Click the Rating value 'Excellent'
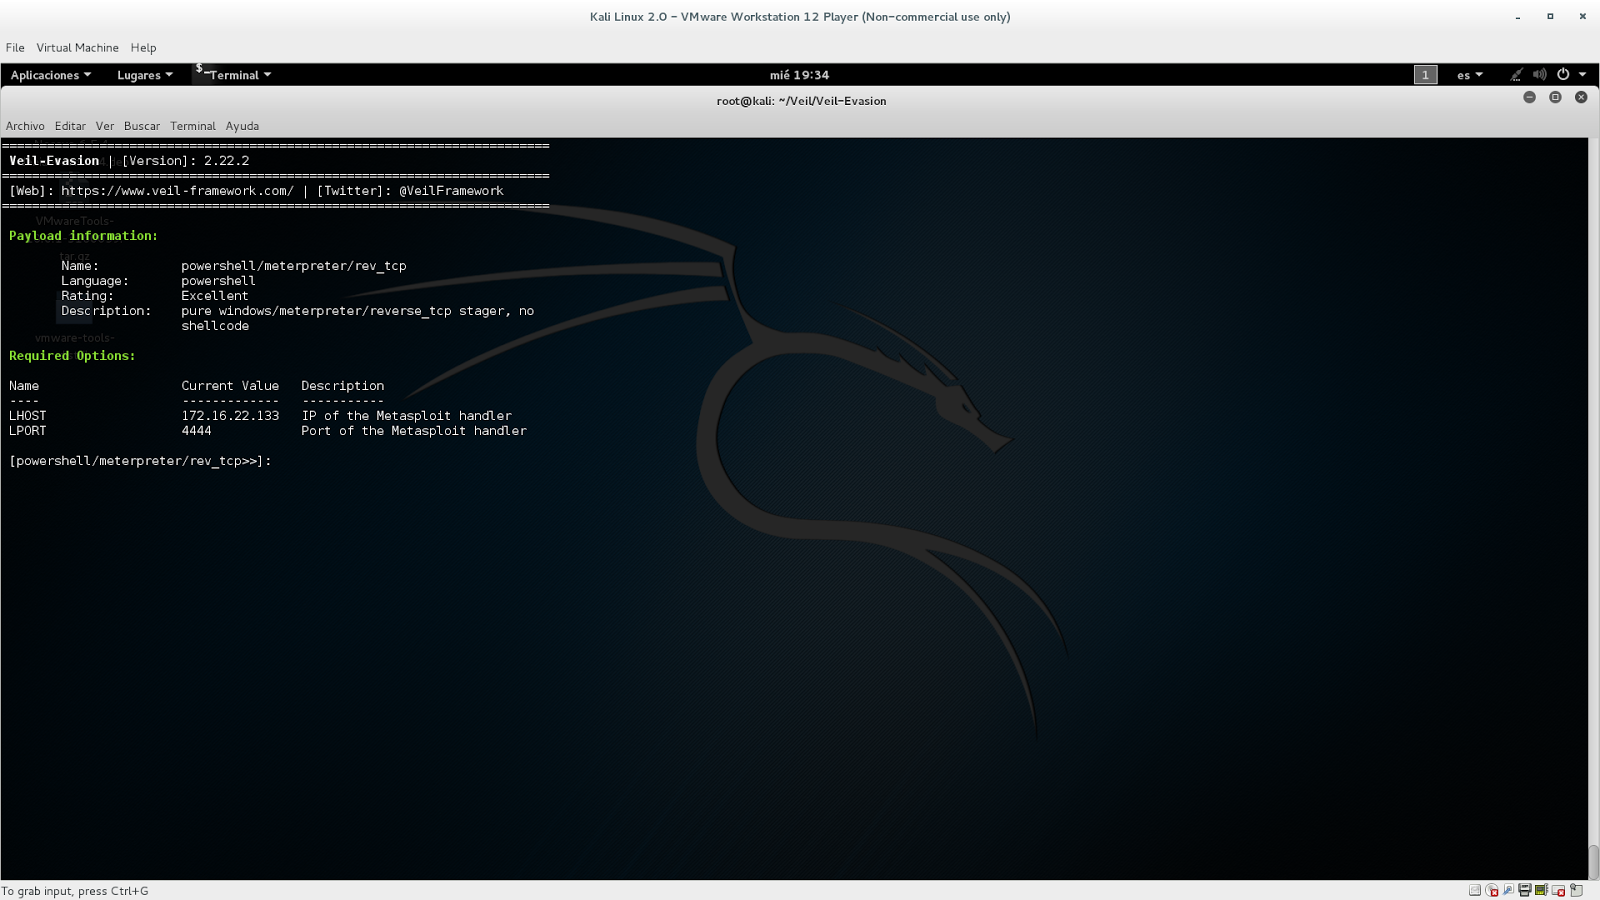Viewport: 1600px width, 900px height. 215,296
